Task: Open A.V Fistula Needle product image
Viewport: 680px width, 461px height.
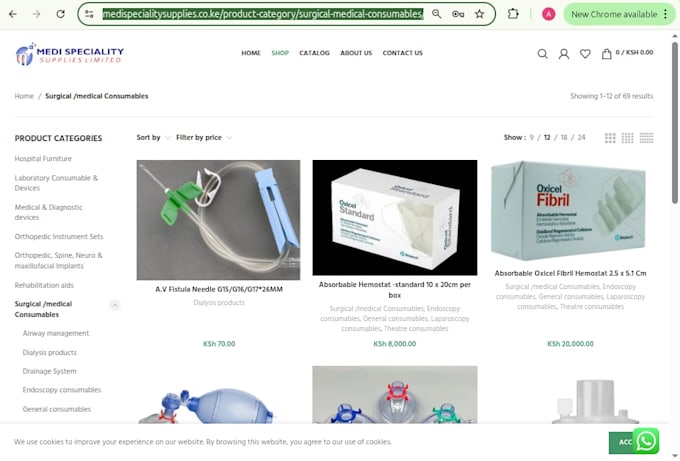Action: point(218,220)
